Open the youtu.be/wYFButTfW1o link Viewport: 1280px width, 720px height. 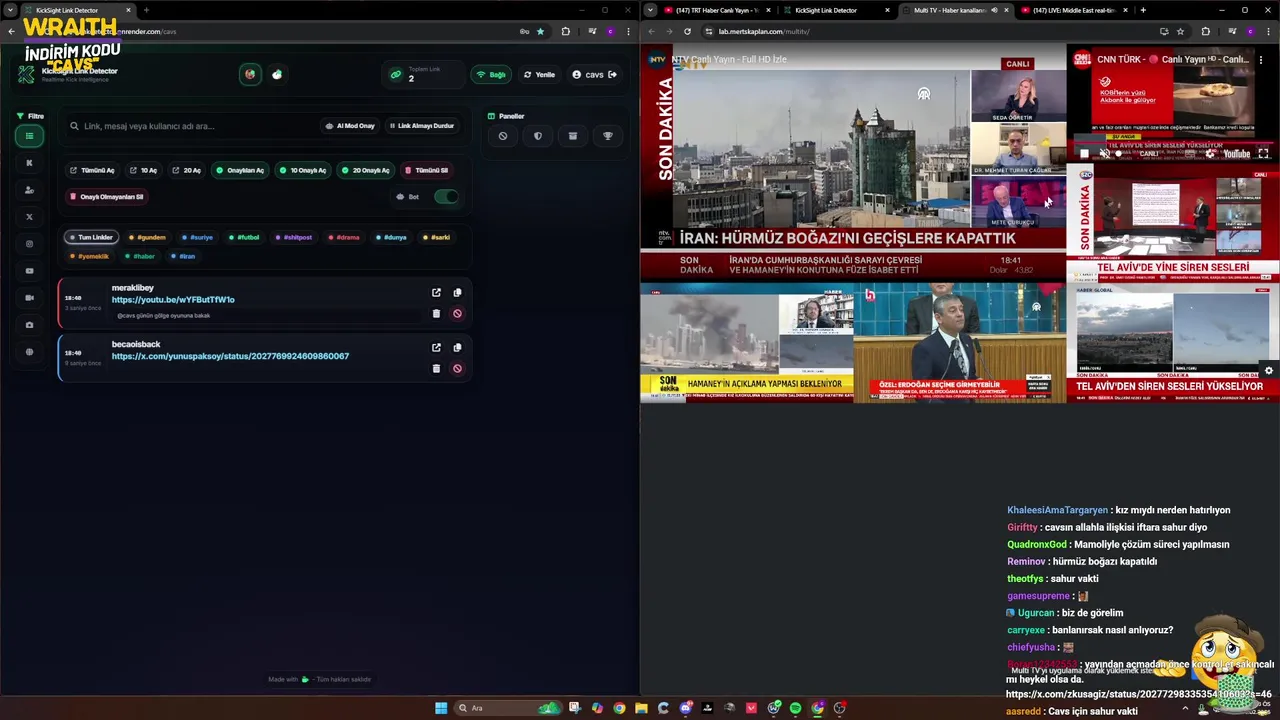(173, 300)
